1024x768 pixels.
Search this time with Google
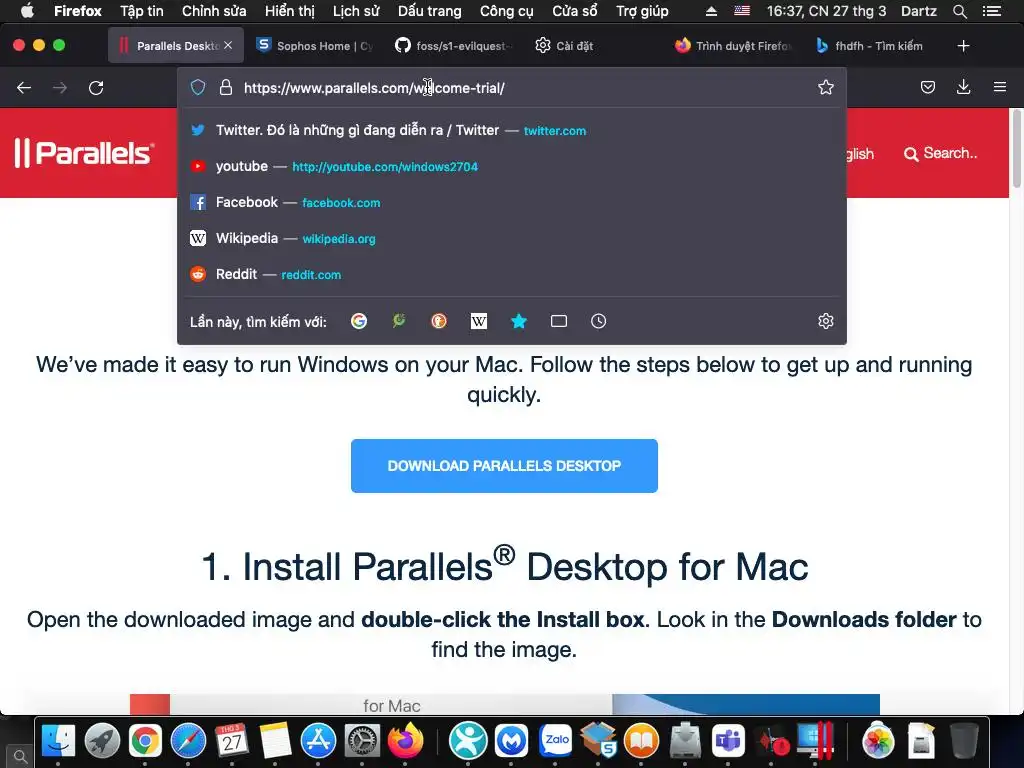(x=359, y=321)
